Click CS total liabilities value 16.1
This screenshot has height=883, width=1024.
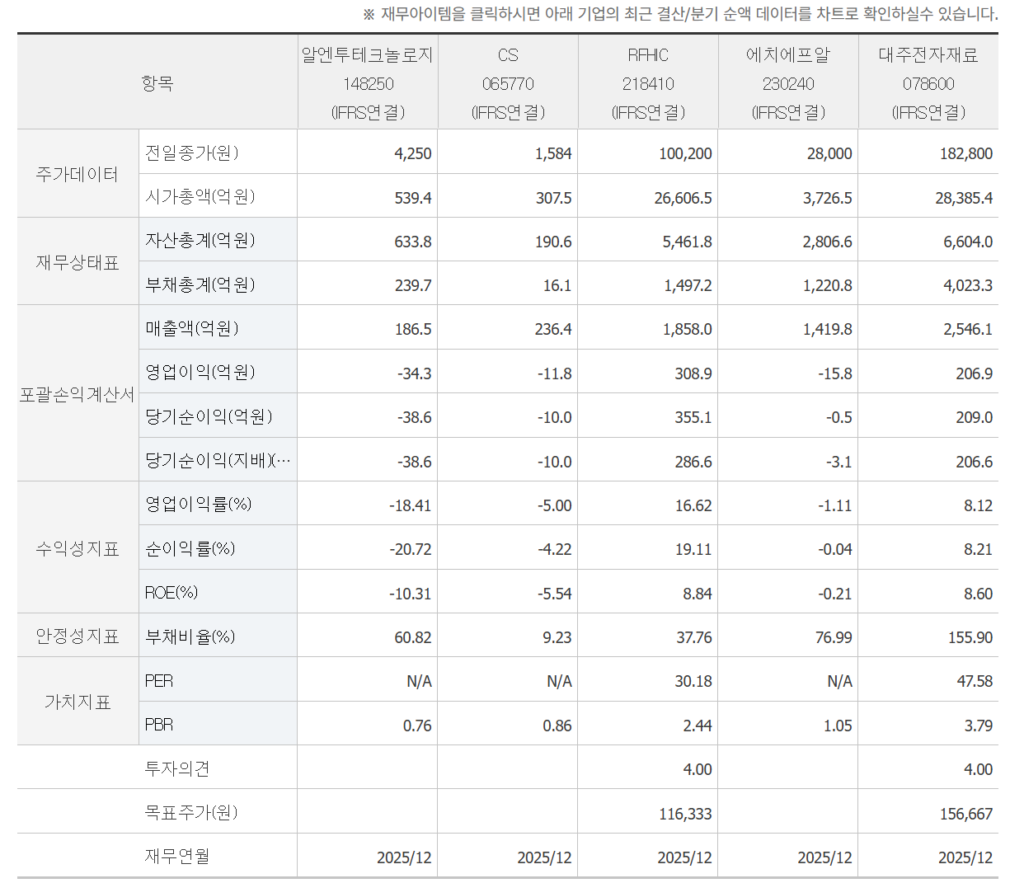coord(557,285)
